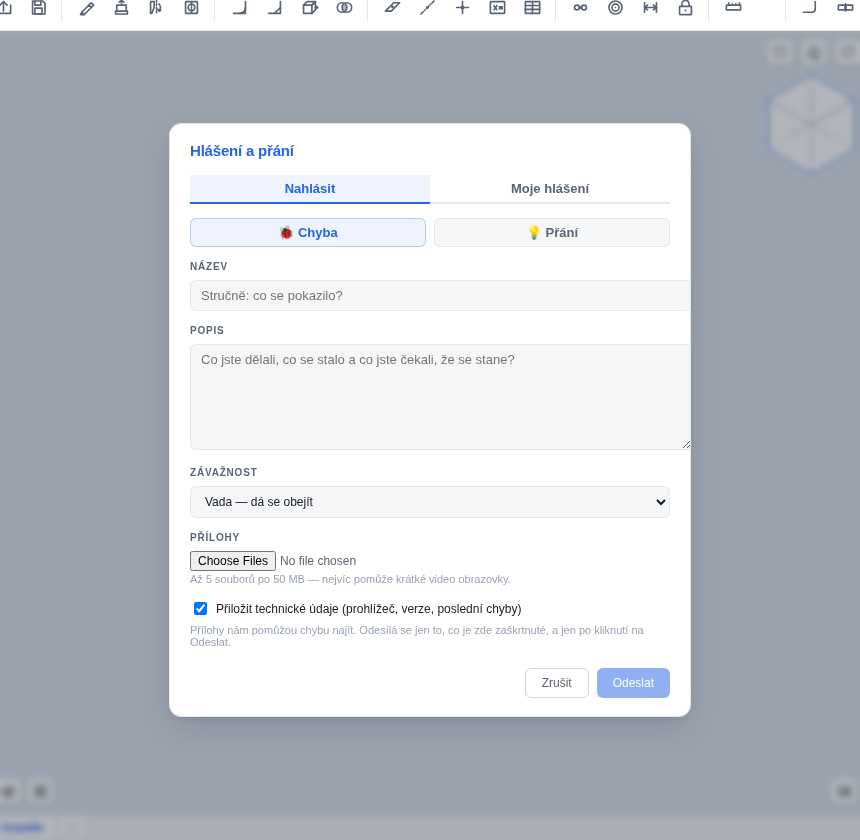Click the save floppy disk icon

[x=38, y=8]
